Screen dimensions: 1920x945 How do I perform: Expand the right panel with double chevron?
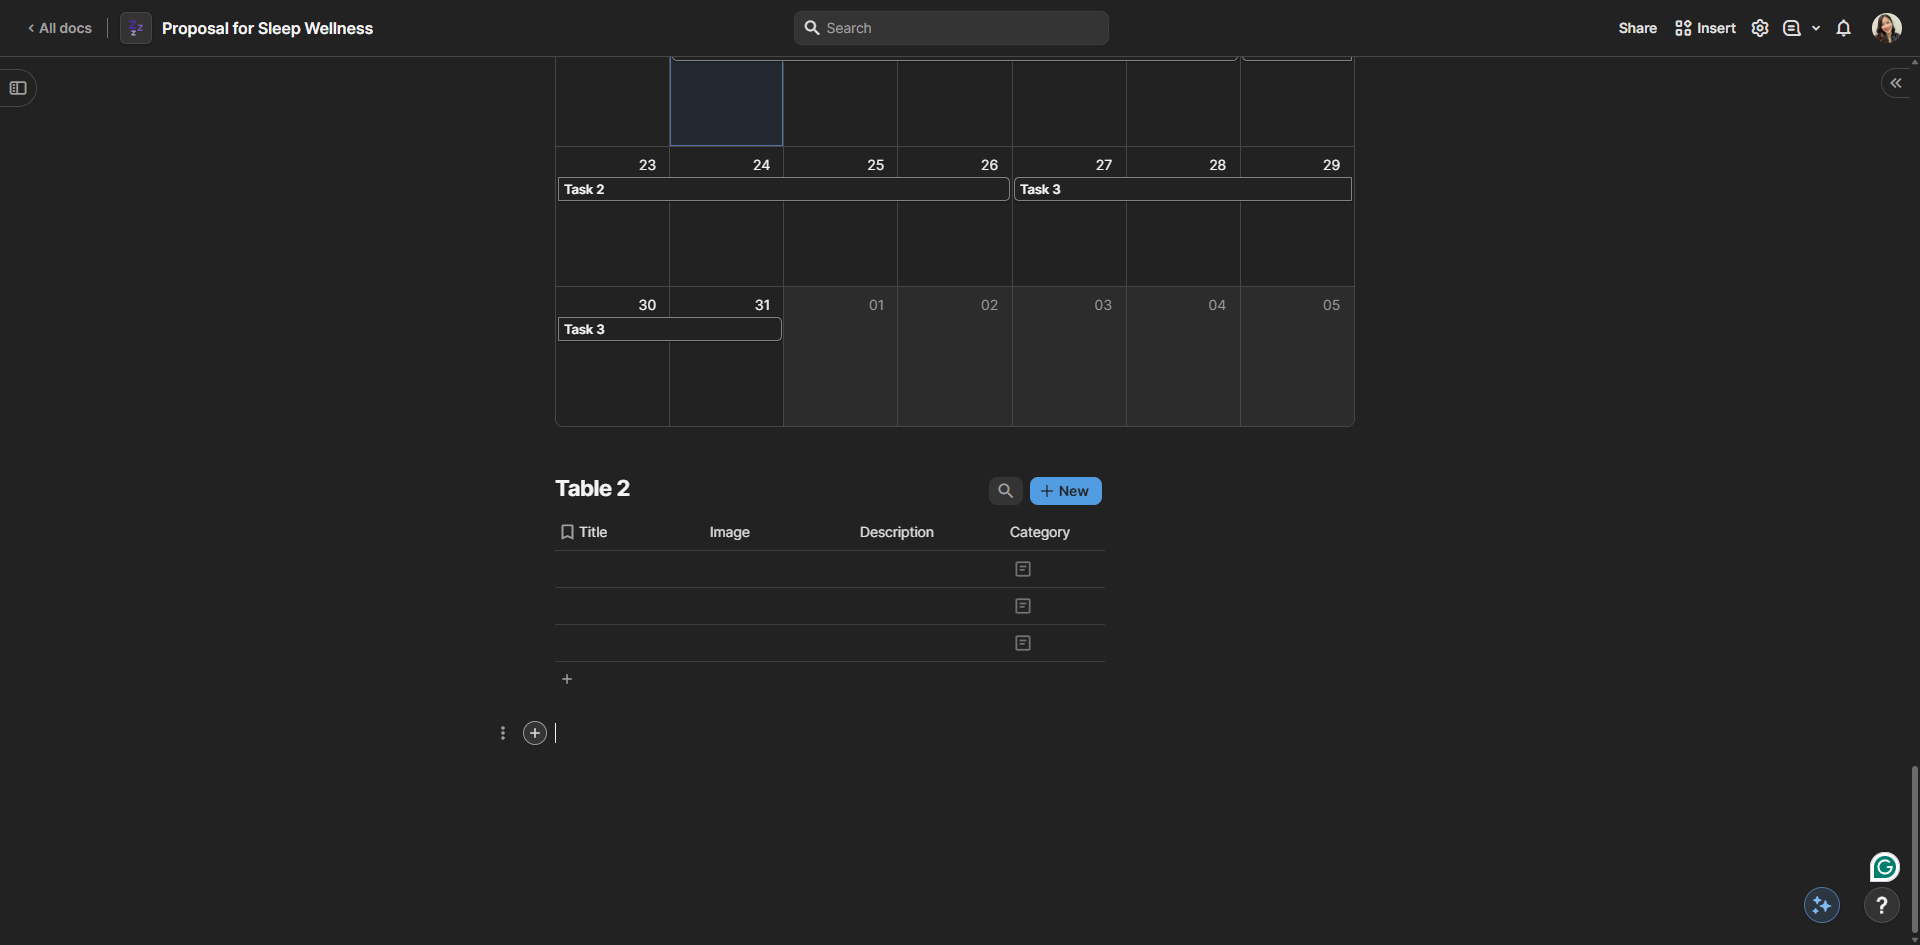tap(1895, 83)
